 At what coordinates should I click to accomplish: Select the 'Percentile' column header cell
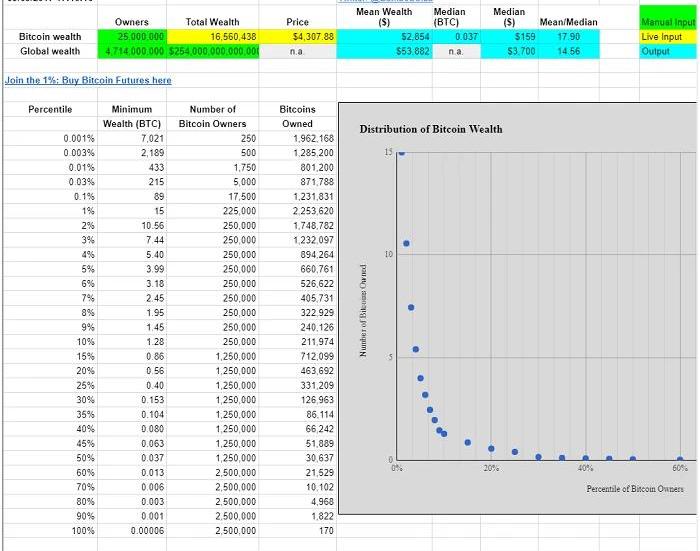(x=50, y=109)
